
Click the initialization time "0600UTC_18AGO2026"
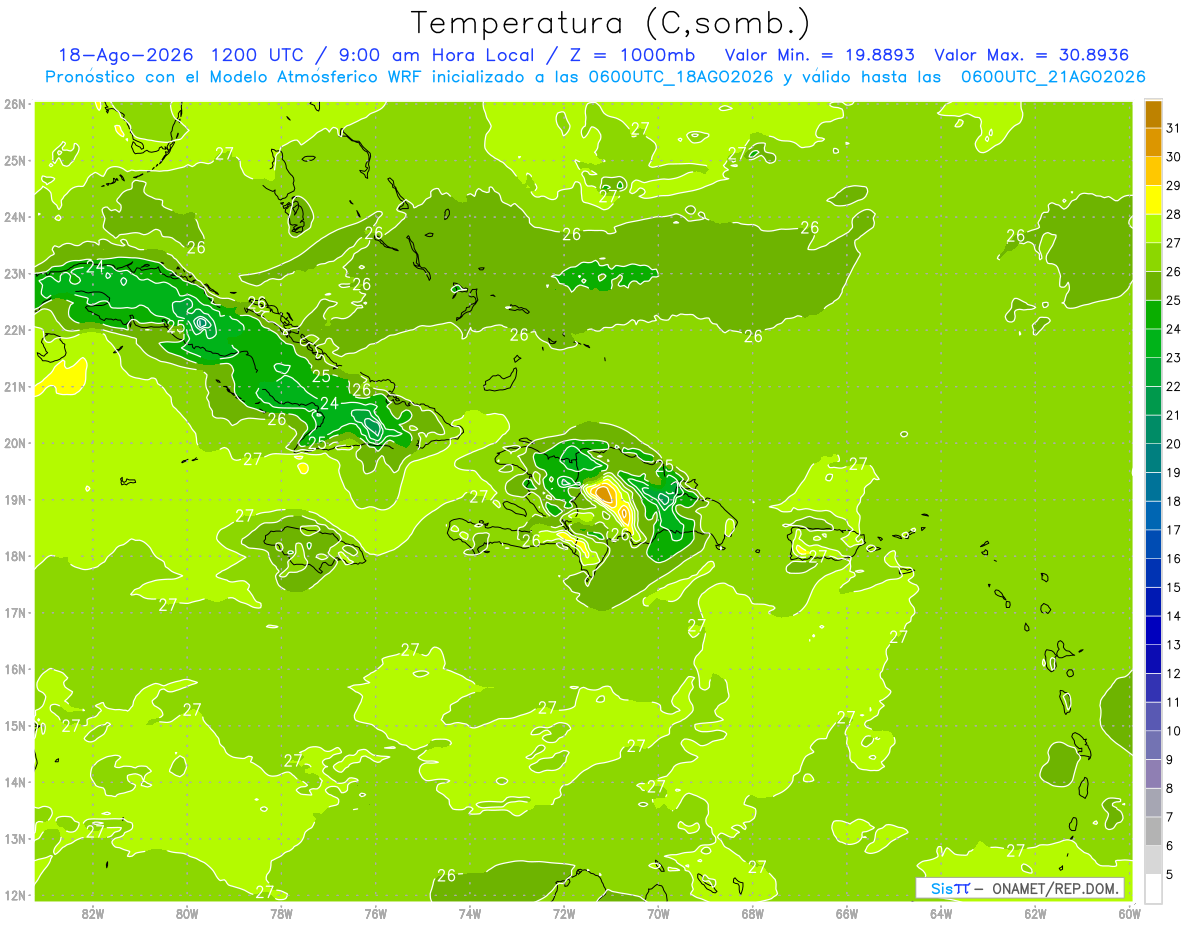(x=679, y=77)
